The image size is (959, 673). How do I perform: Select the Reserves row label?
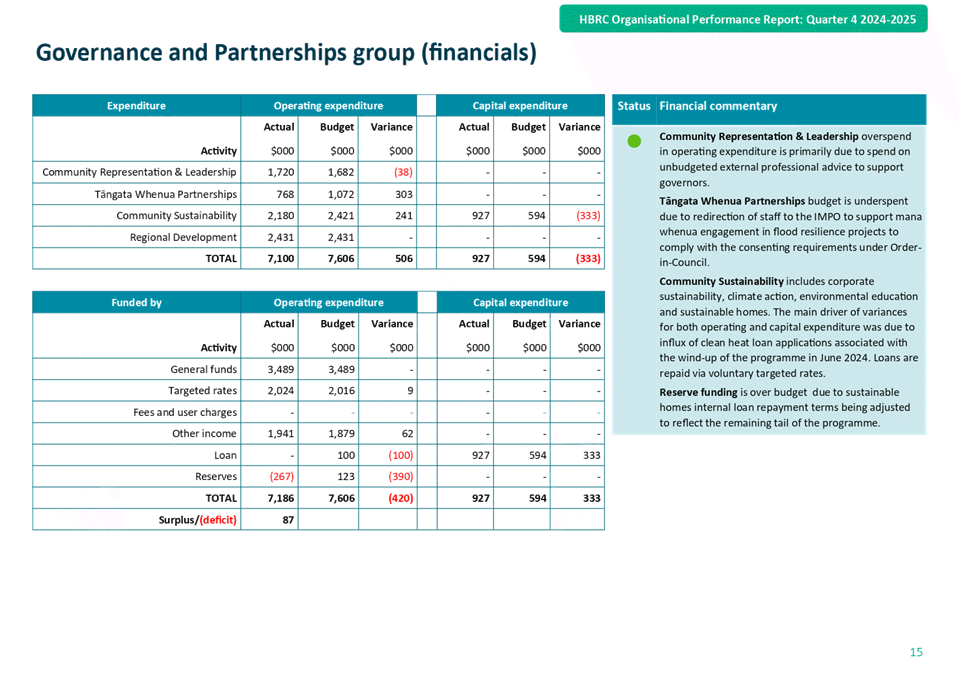(x=215, y=476)
